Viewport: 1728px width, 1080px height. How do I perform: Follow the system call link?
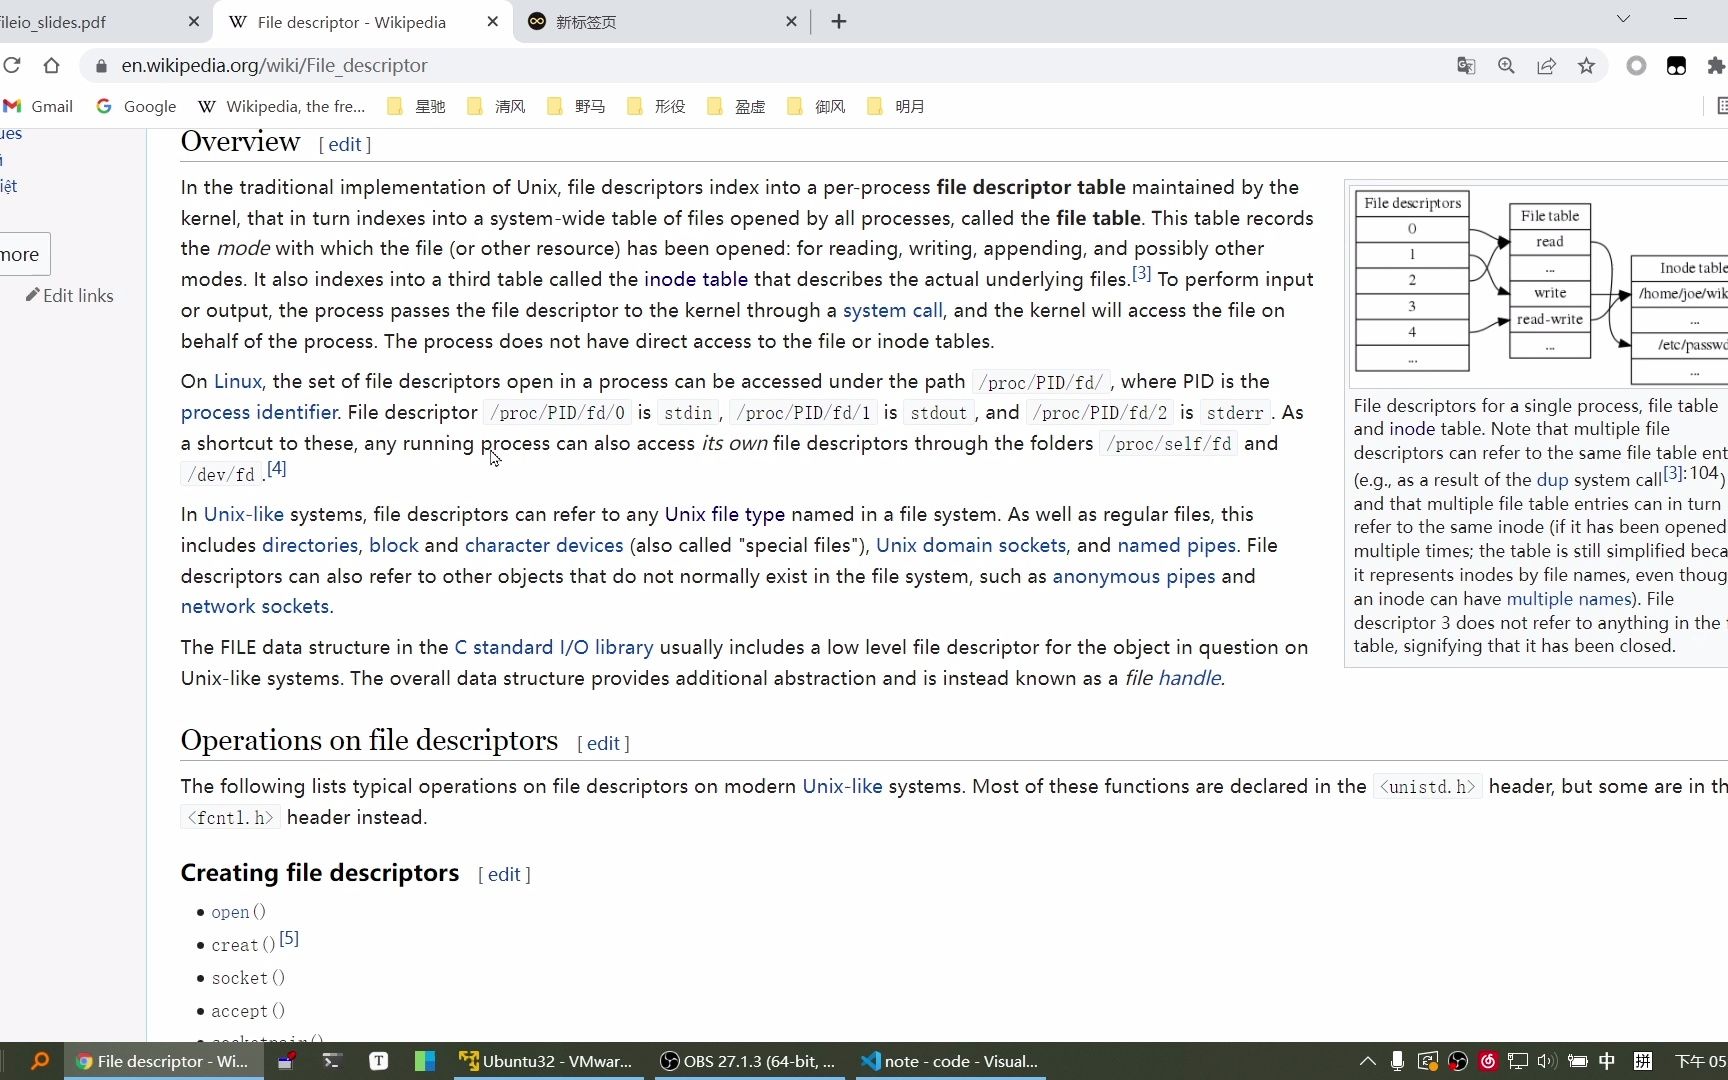(892, 310)
